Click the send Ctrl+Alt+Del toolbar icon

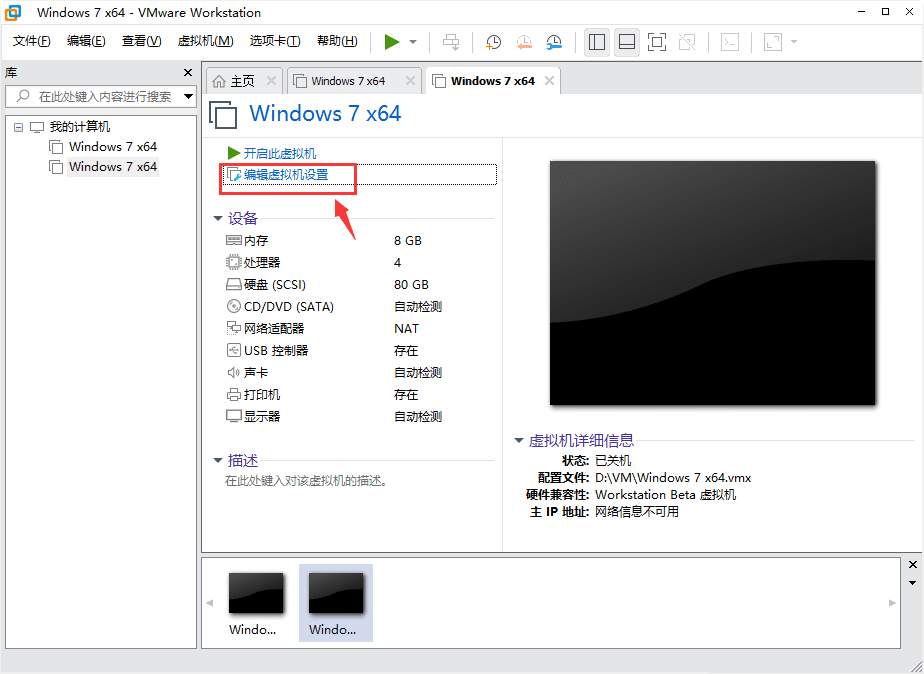[451, 42]
